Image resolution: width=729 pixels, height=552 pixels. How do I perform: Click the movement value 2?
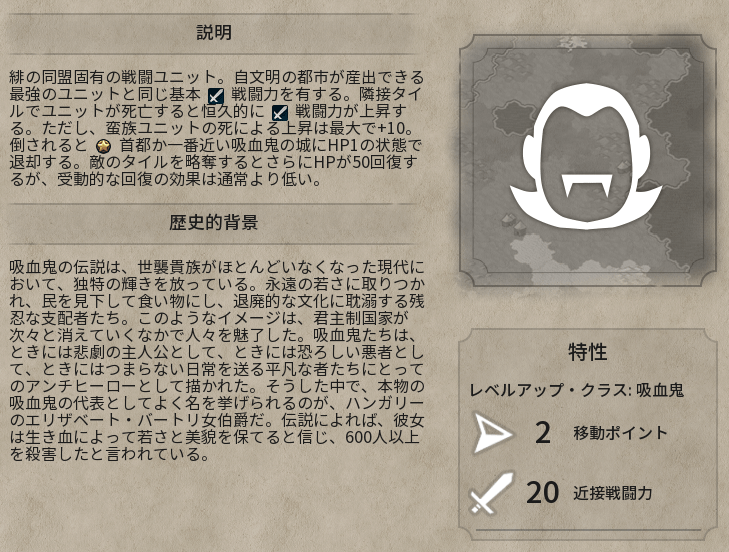click(x=543, y=433)
